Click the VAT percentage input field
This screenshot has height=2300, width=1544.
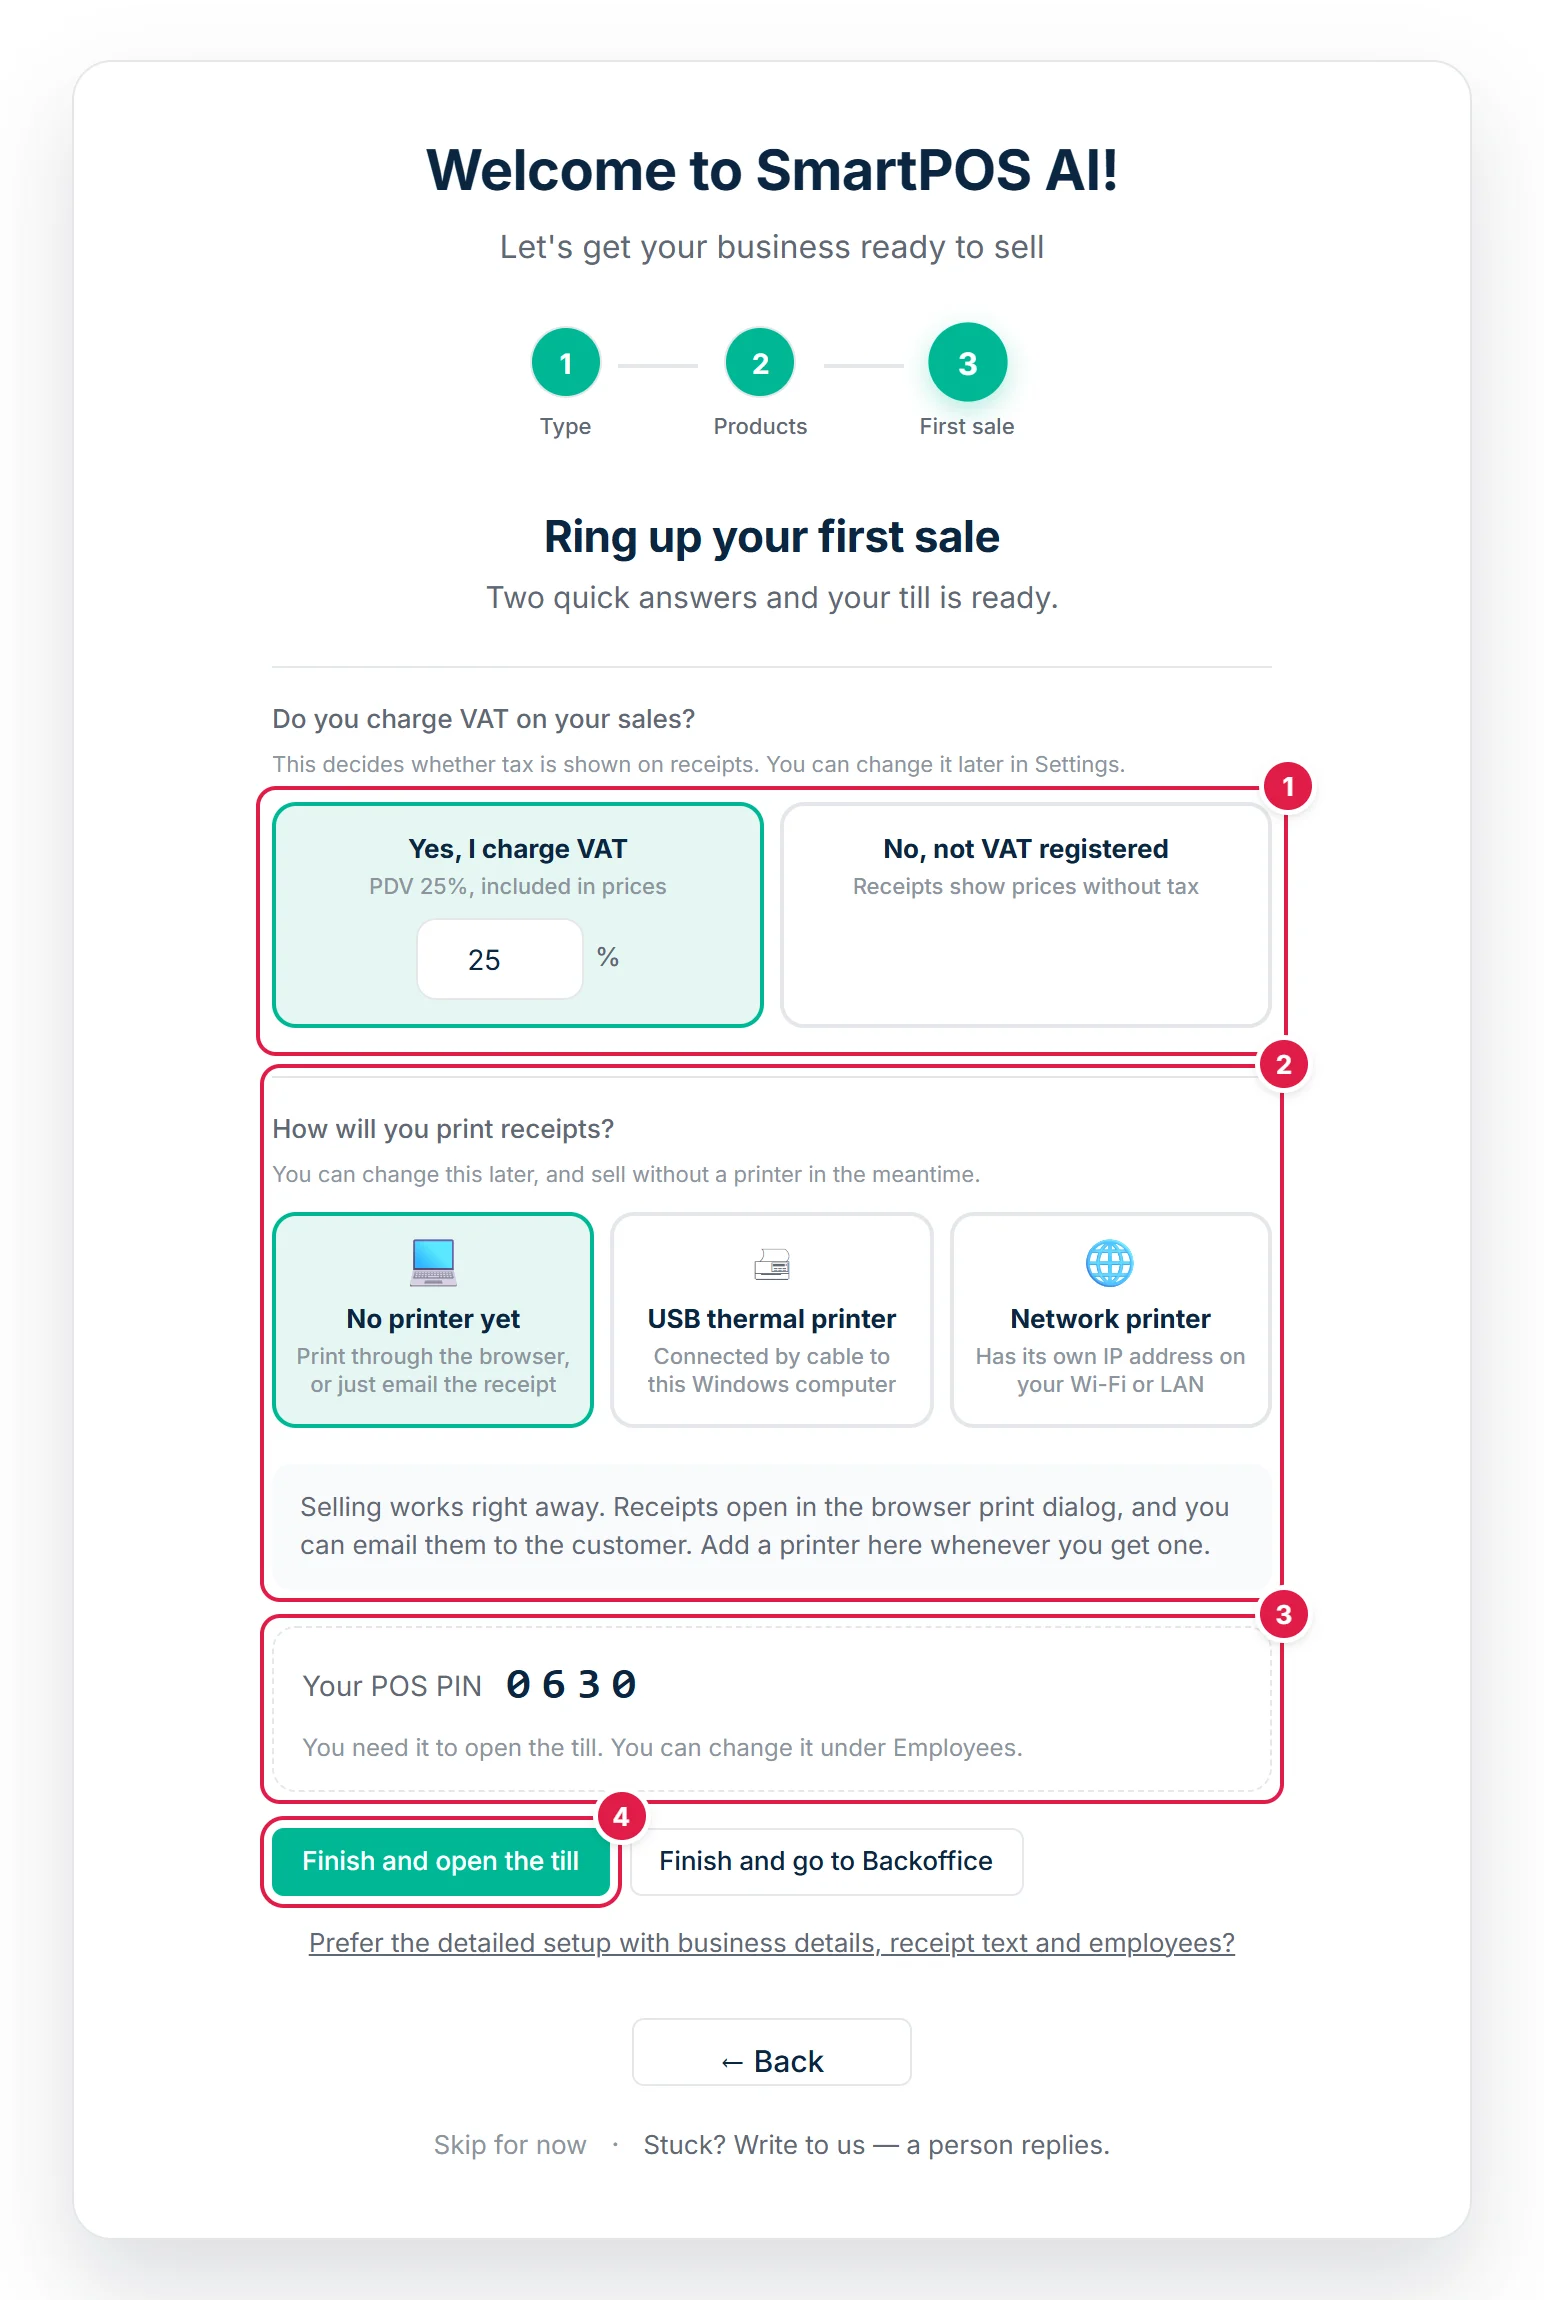click(x=500, y=959)
